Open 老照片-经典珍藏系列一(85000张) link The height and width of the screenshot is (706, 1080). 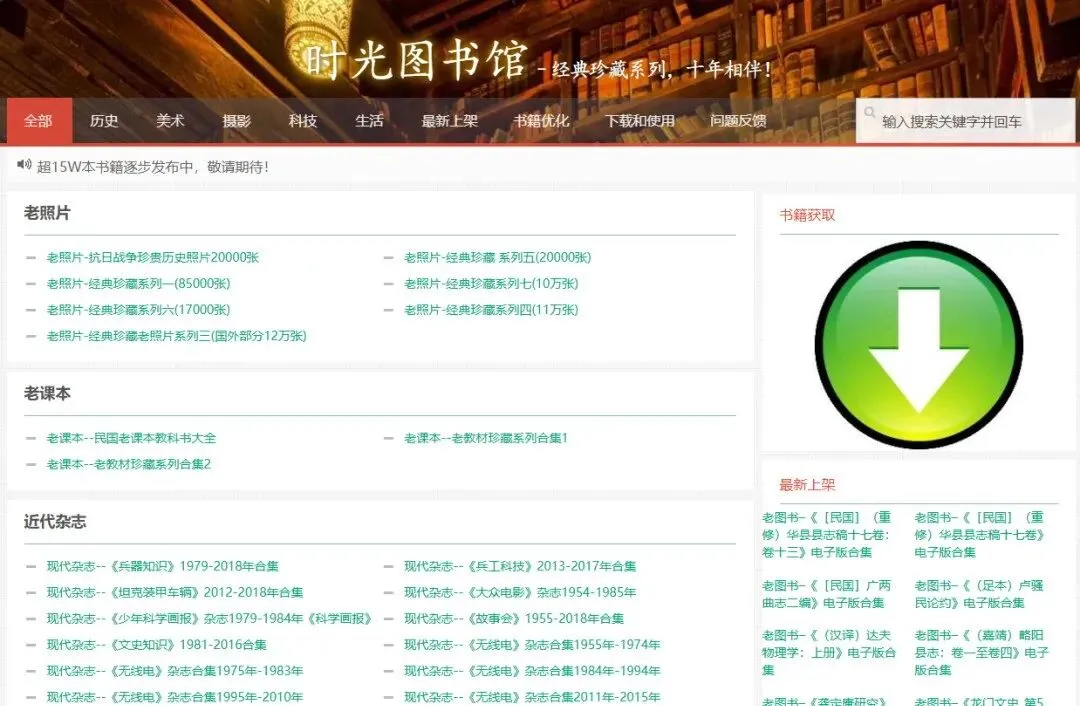click(138, 283)
